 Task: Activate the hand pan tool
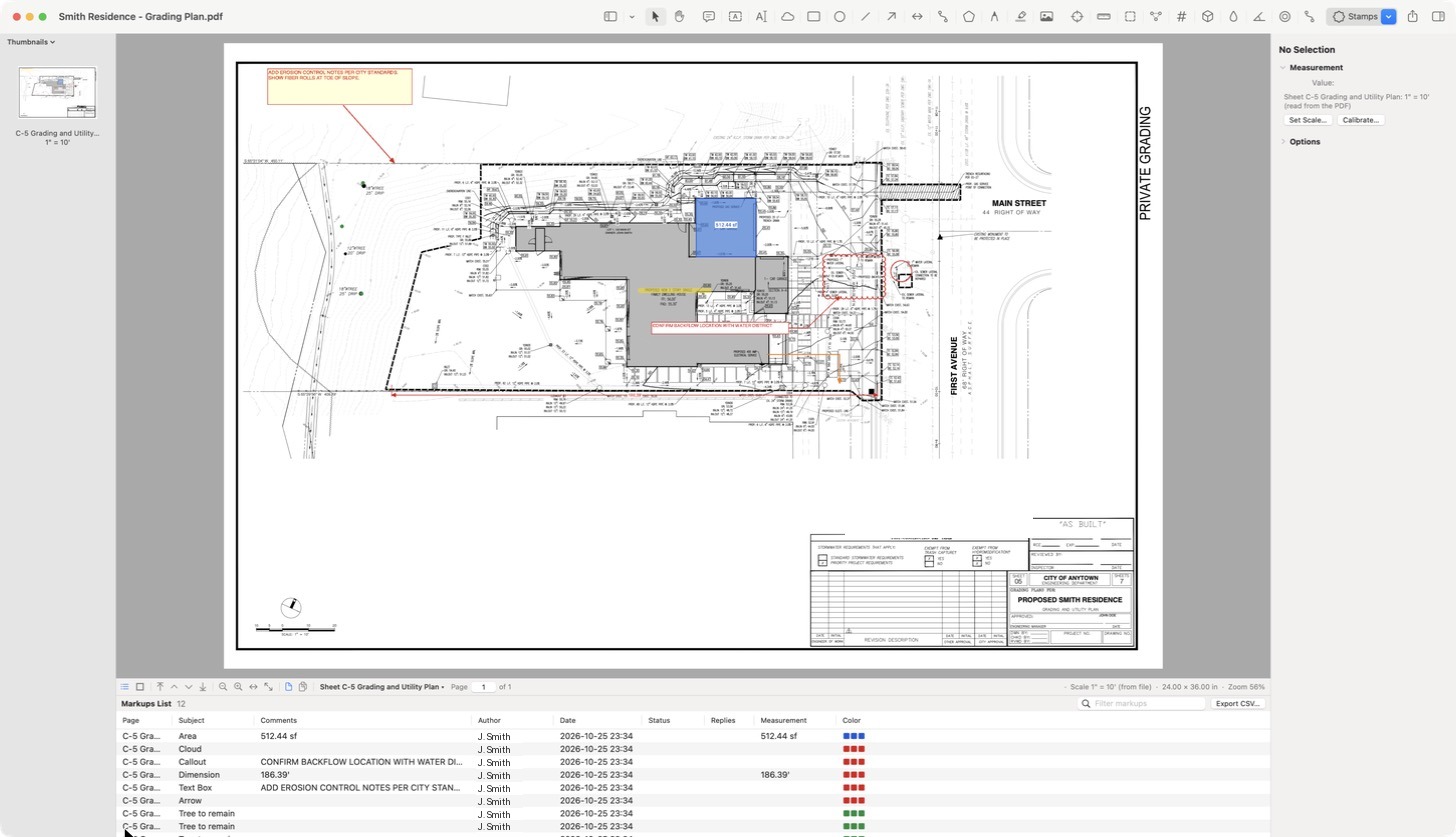680,17
